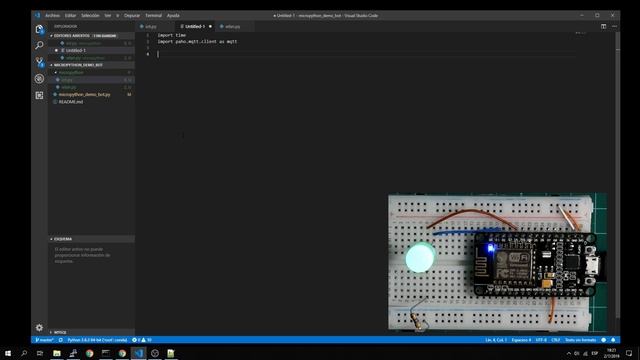Open README.md in the file tree
The width and height of the screenshot is (640, 360).
click(92, 102)
